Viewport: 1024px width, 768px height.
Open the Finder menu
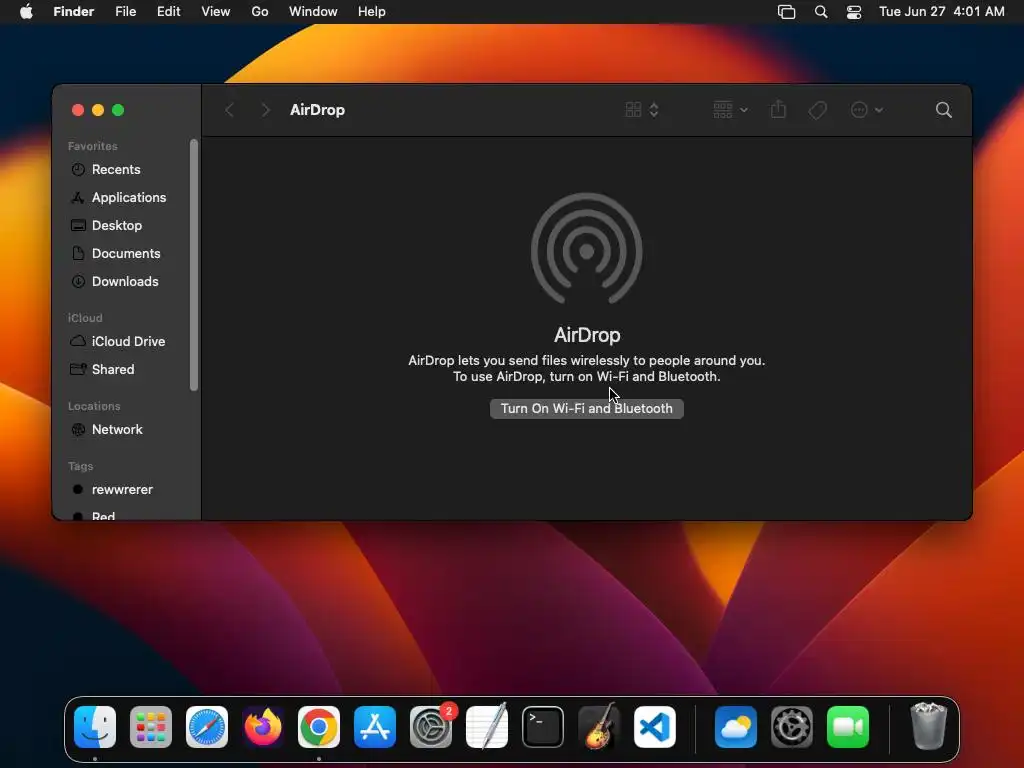coord(74,12)
